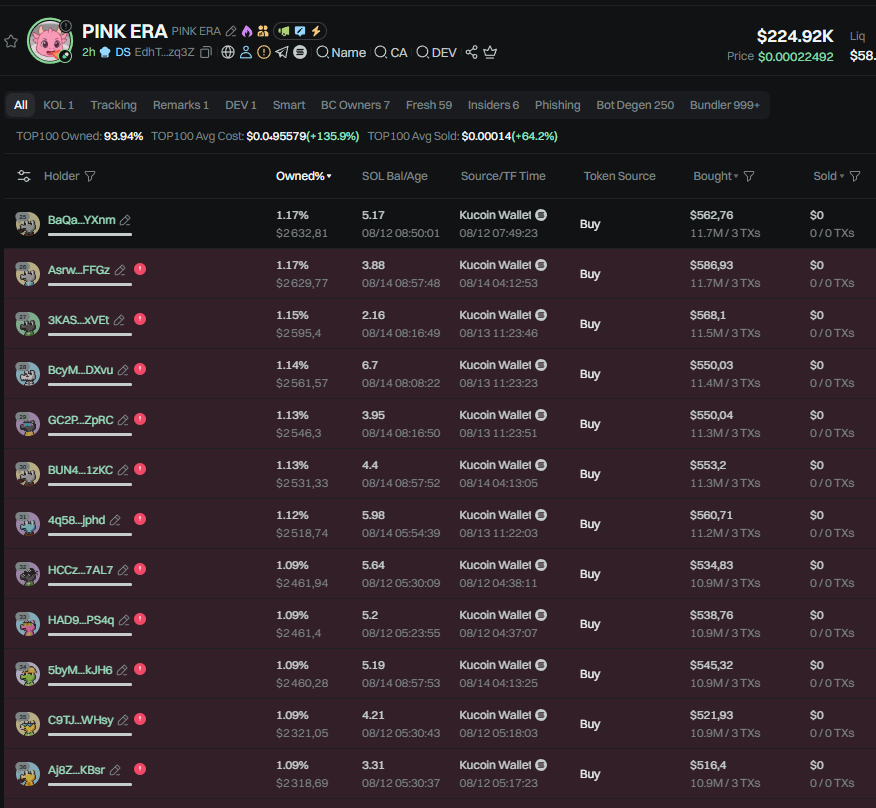Click the pencil edit icon beside PINK ERA
The height and width of the screenshot is (808, 876).
coord(231,31)
